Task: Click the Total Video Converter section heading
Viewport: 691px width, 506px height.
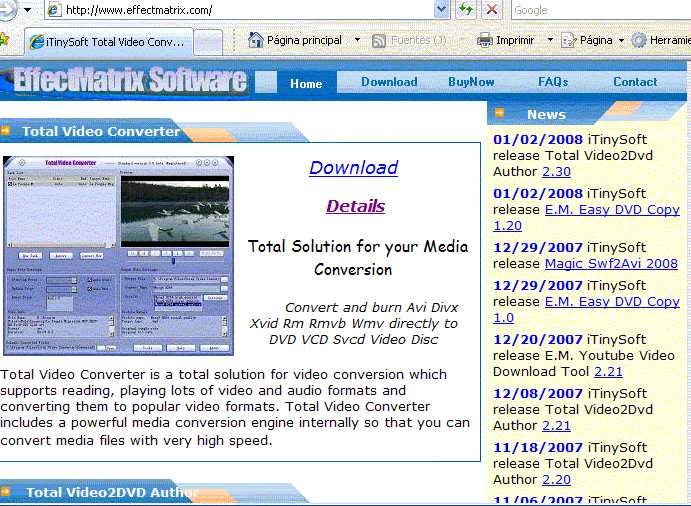Action: coord(101,131)
